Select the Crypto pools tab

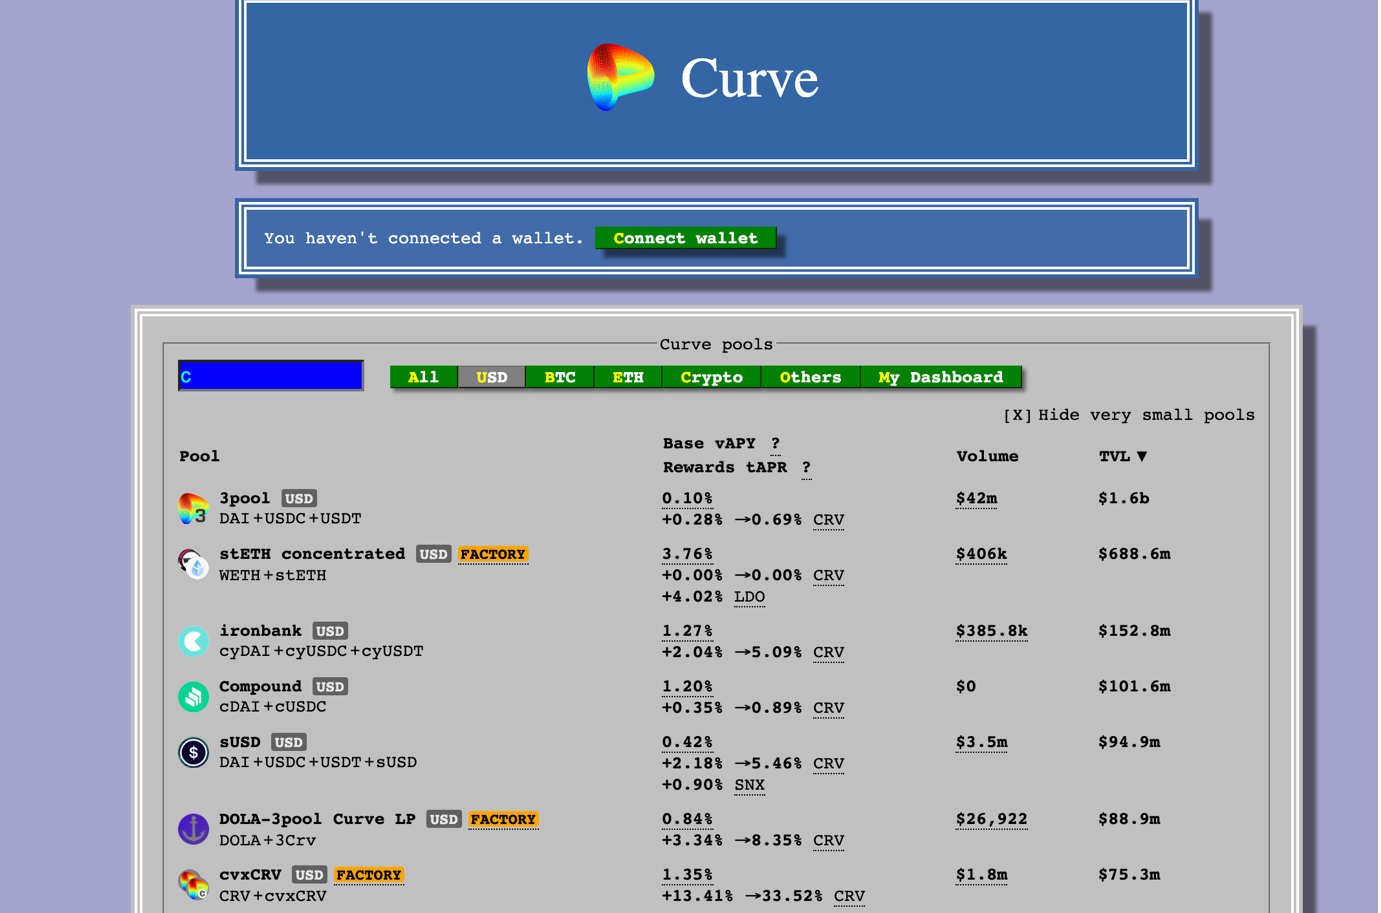tap(711, 377)
